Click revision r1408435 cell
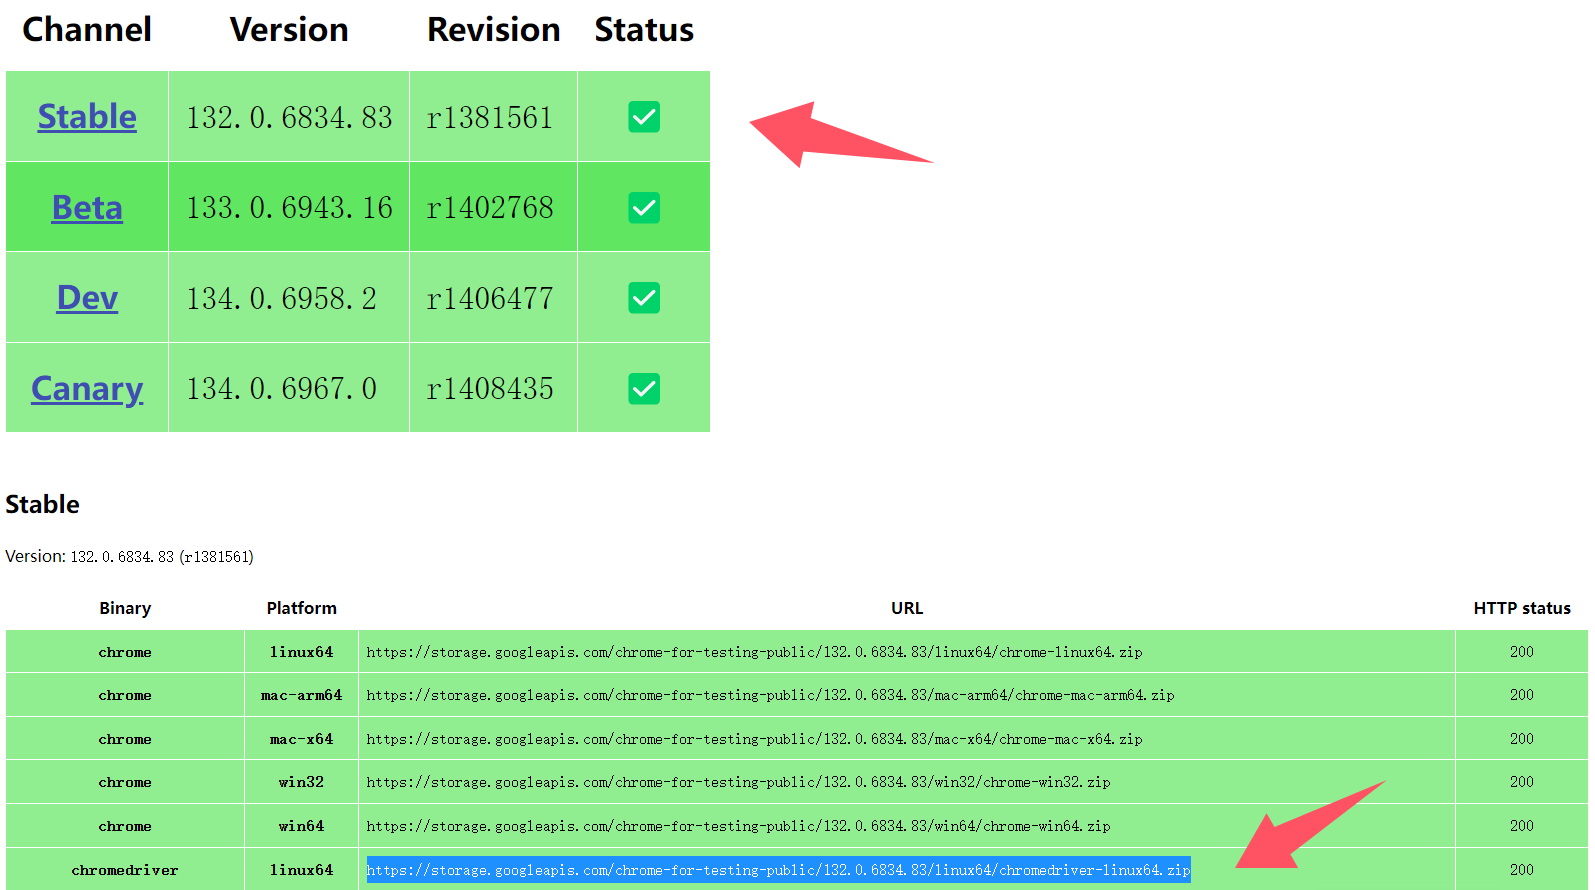The width and height of the screenshot is (1595, 890). coord(493,389)
